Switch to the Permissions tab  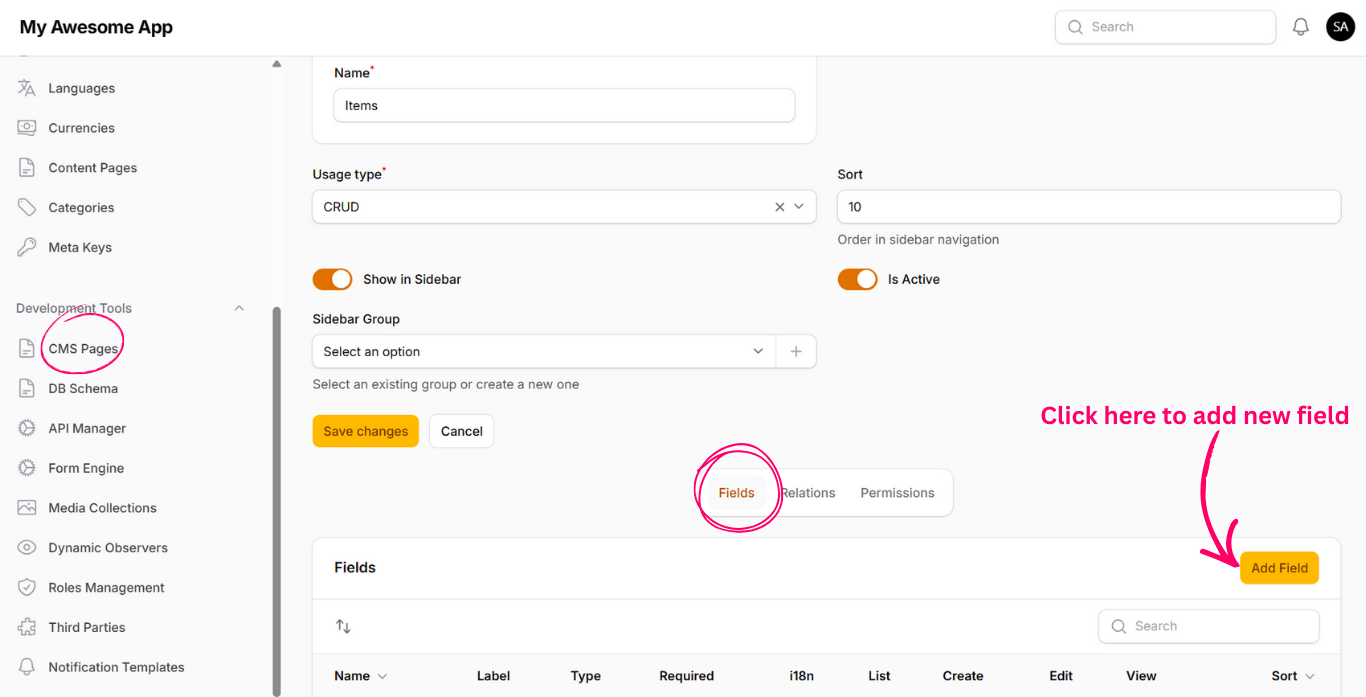pyautogui.click(x=897, y=493)
